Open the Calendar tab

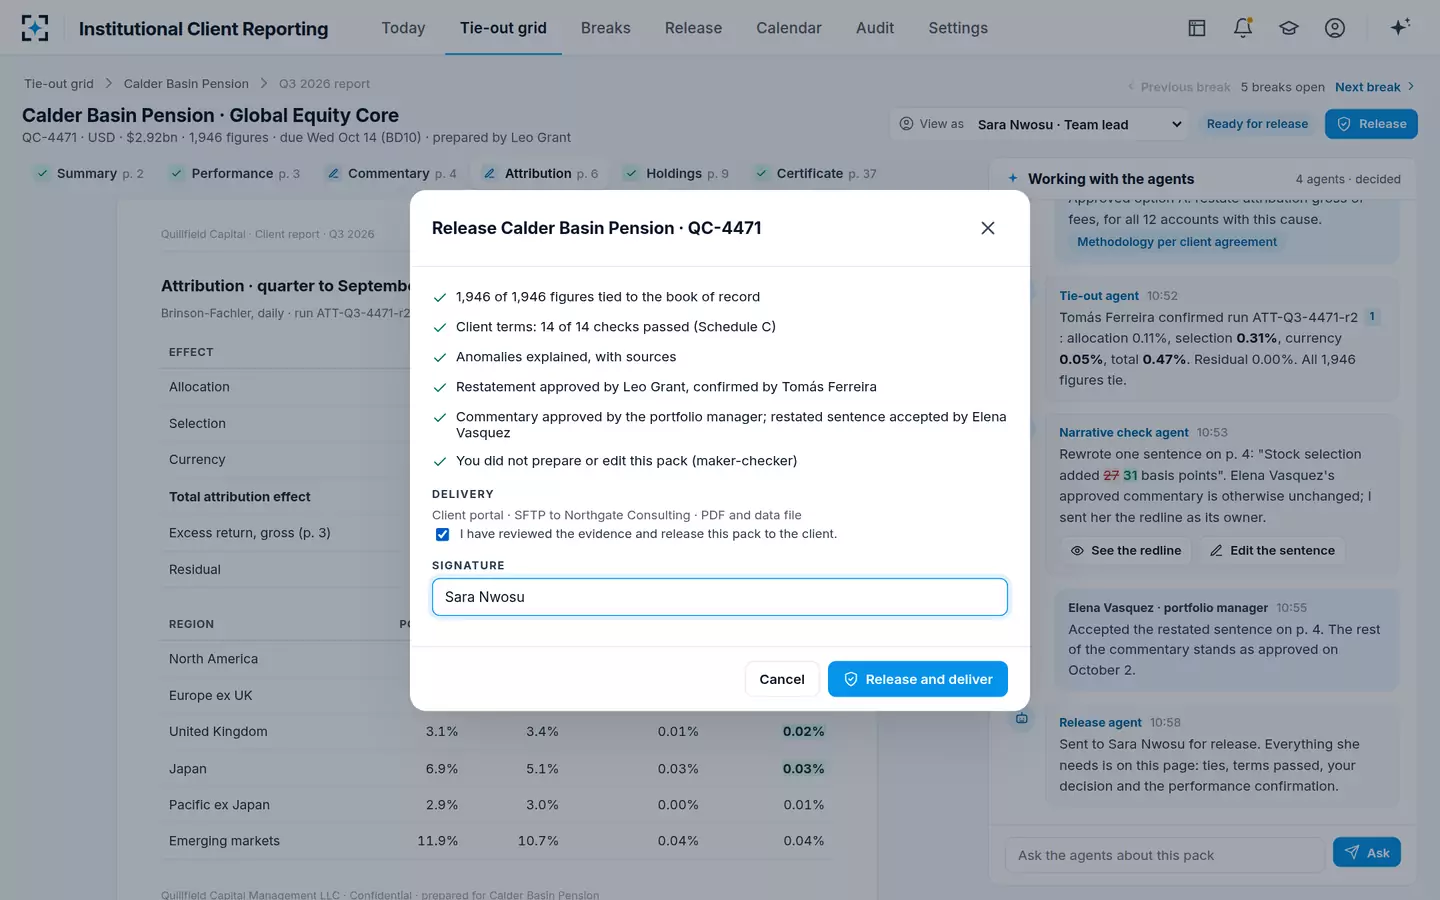(789, 28)
